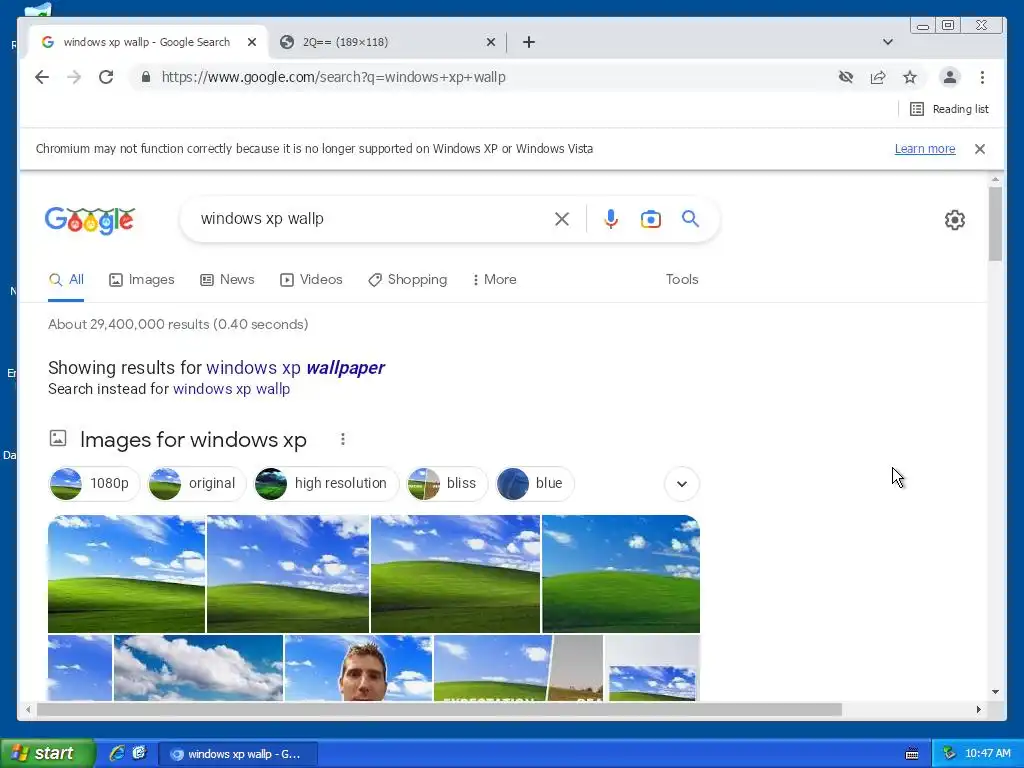The height and width of the screenshot is (768, 1024).
Task: Click the Google holiday logo
Action: 90,220
